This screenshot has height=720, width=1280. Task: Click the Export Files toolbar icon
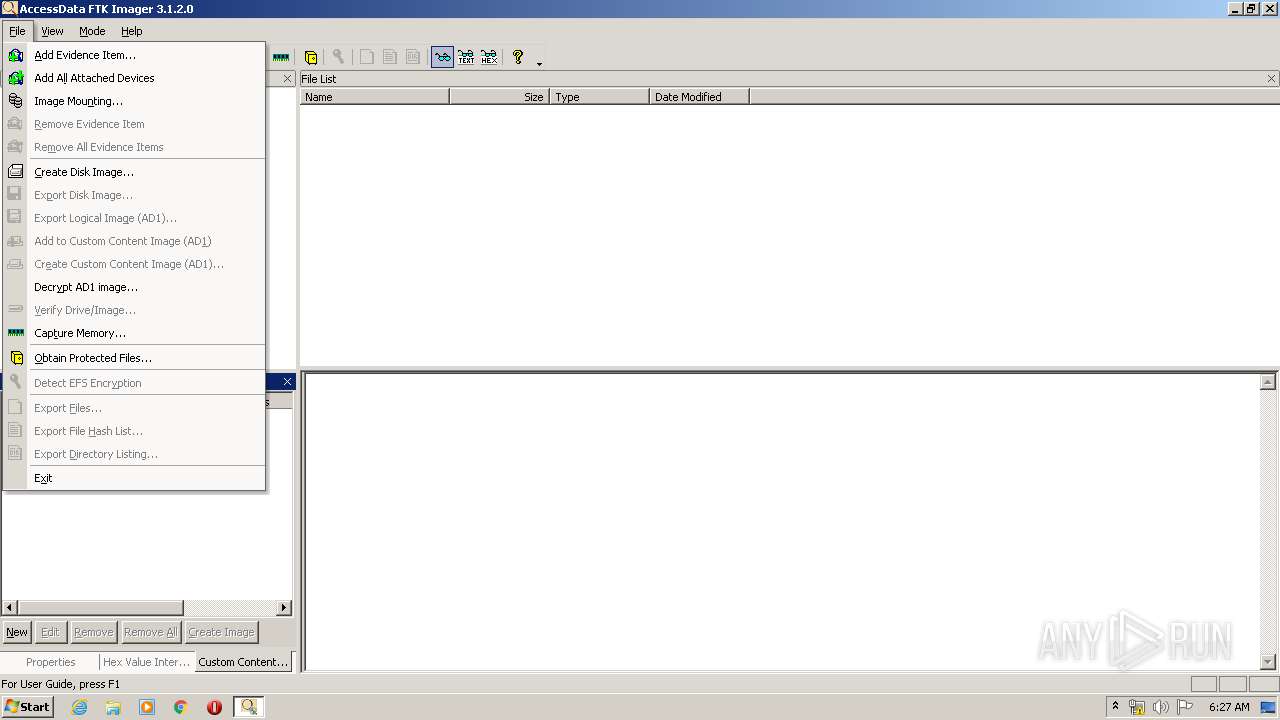point(367,58)
